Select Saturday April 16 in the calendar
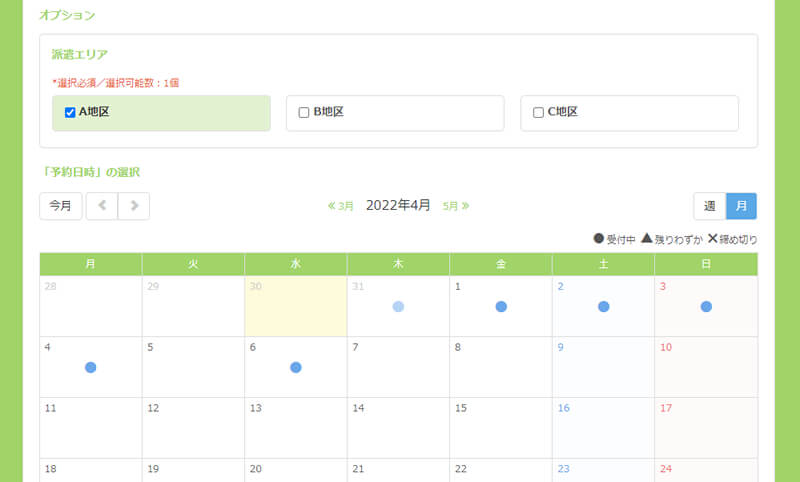 pos(603,428)
